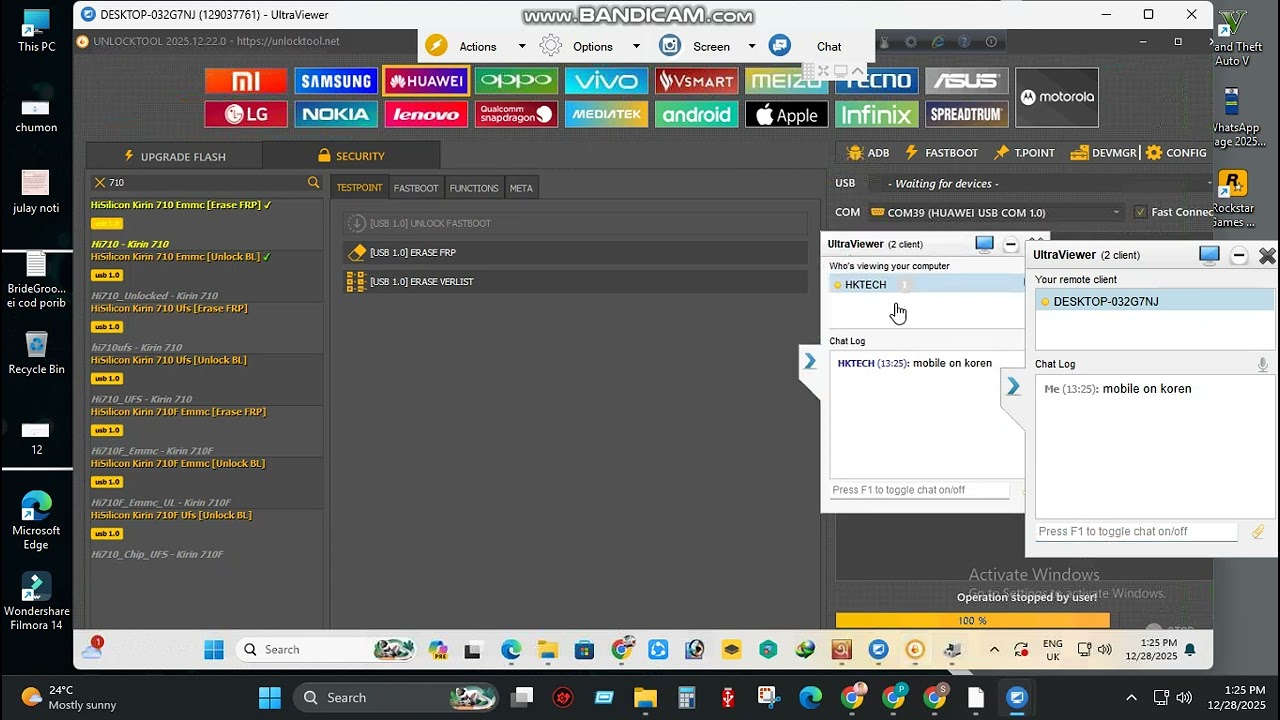Click chat input in the DESKTOP-032G7NJ panel

coord(1137,532)
